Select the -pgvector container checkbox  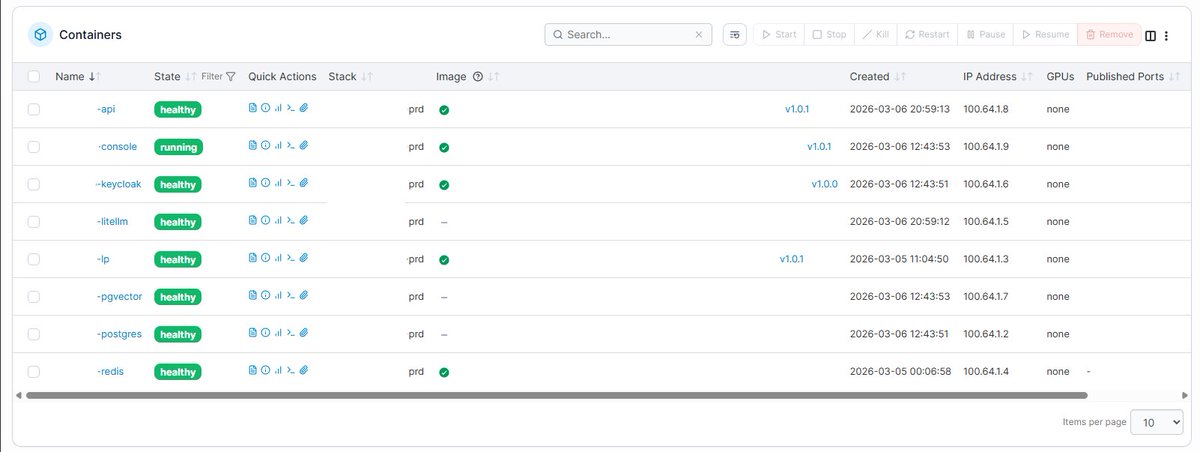(34, 296)
